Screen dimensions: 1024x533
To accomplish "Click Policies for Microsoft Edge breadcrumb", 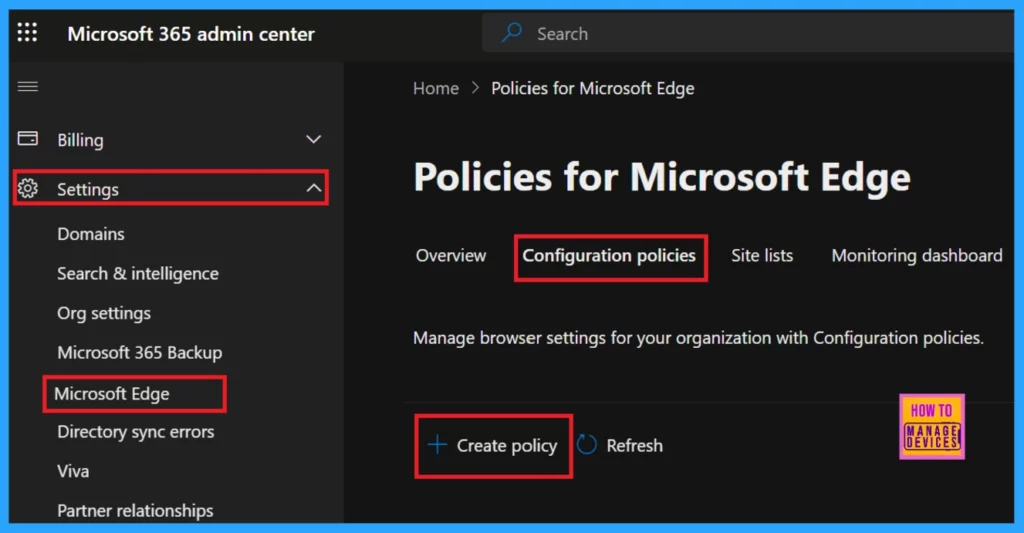I will tap(592, 89).
